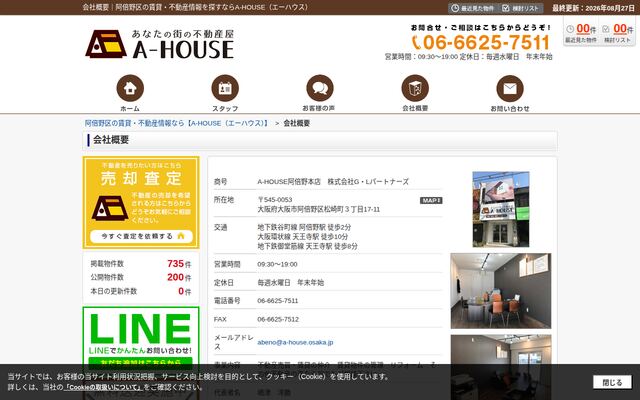Select the 商号 company name text
Image resolution: width=640 pixels, height=400 pixels.
tap(333, 182)
